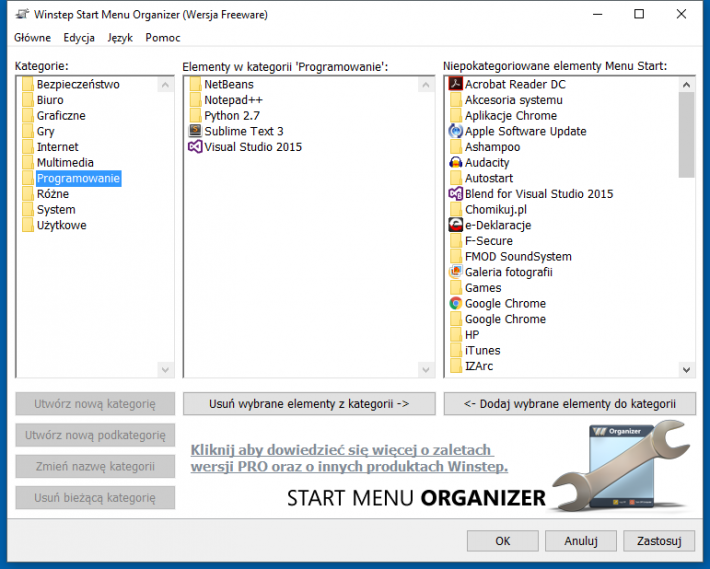The width and height of the screenshot is (710, 569).
Task: Click 'Usuń wybrane elementy z kategorii' button
Action: pyautogui.click(x=309, y=403)
